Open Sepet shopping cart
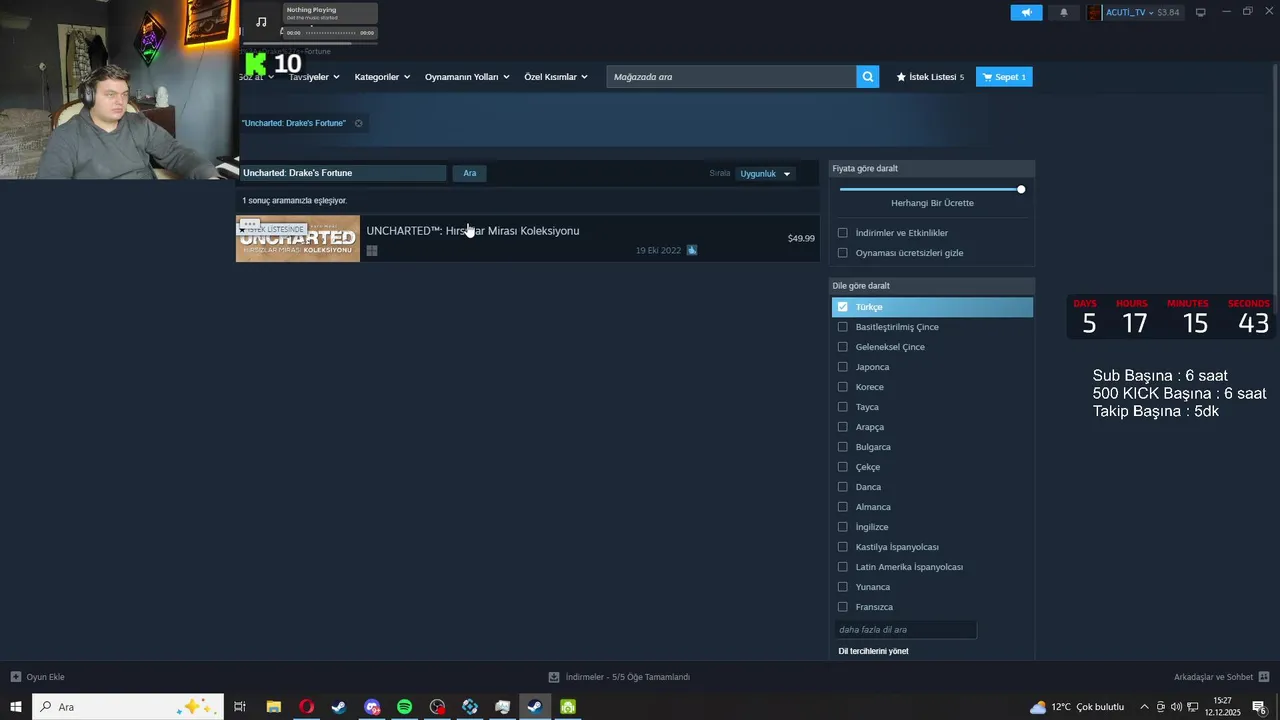The width and height of the screenshot is (1280, 720). click(1004, 77)
